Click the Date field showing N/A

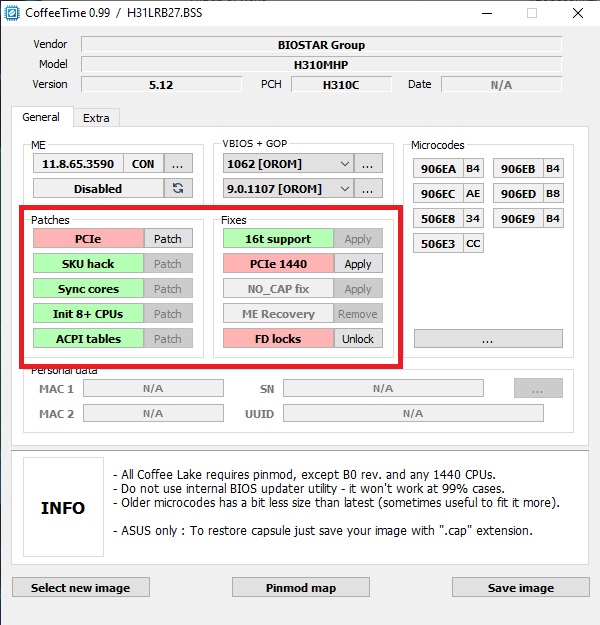502,85
